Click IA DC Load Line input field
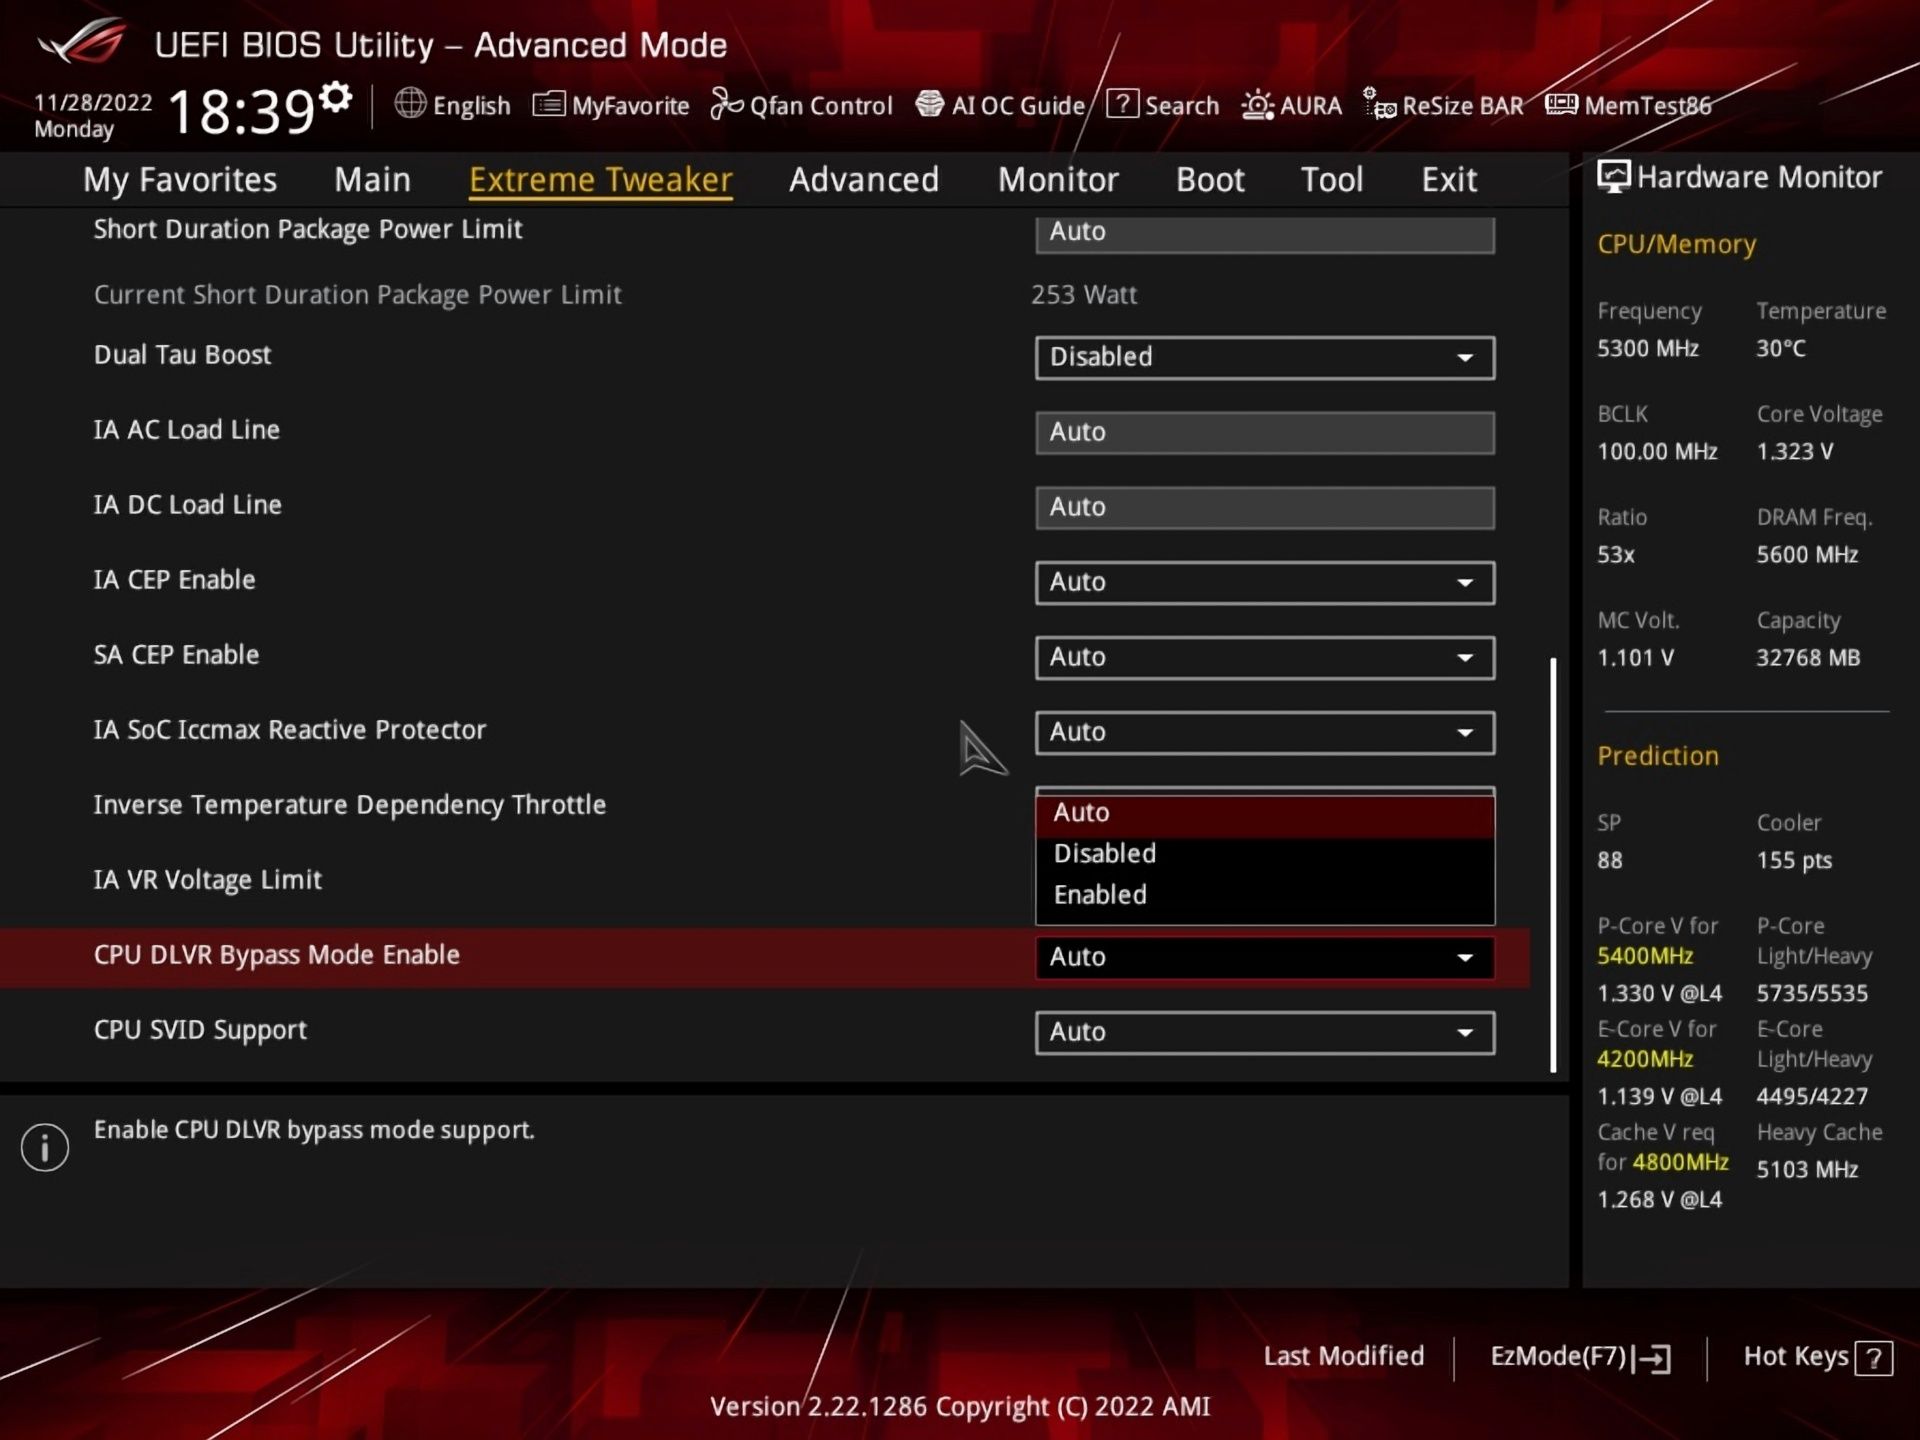This screenshot has height=1440, width=1920. click(1265, 507)
